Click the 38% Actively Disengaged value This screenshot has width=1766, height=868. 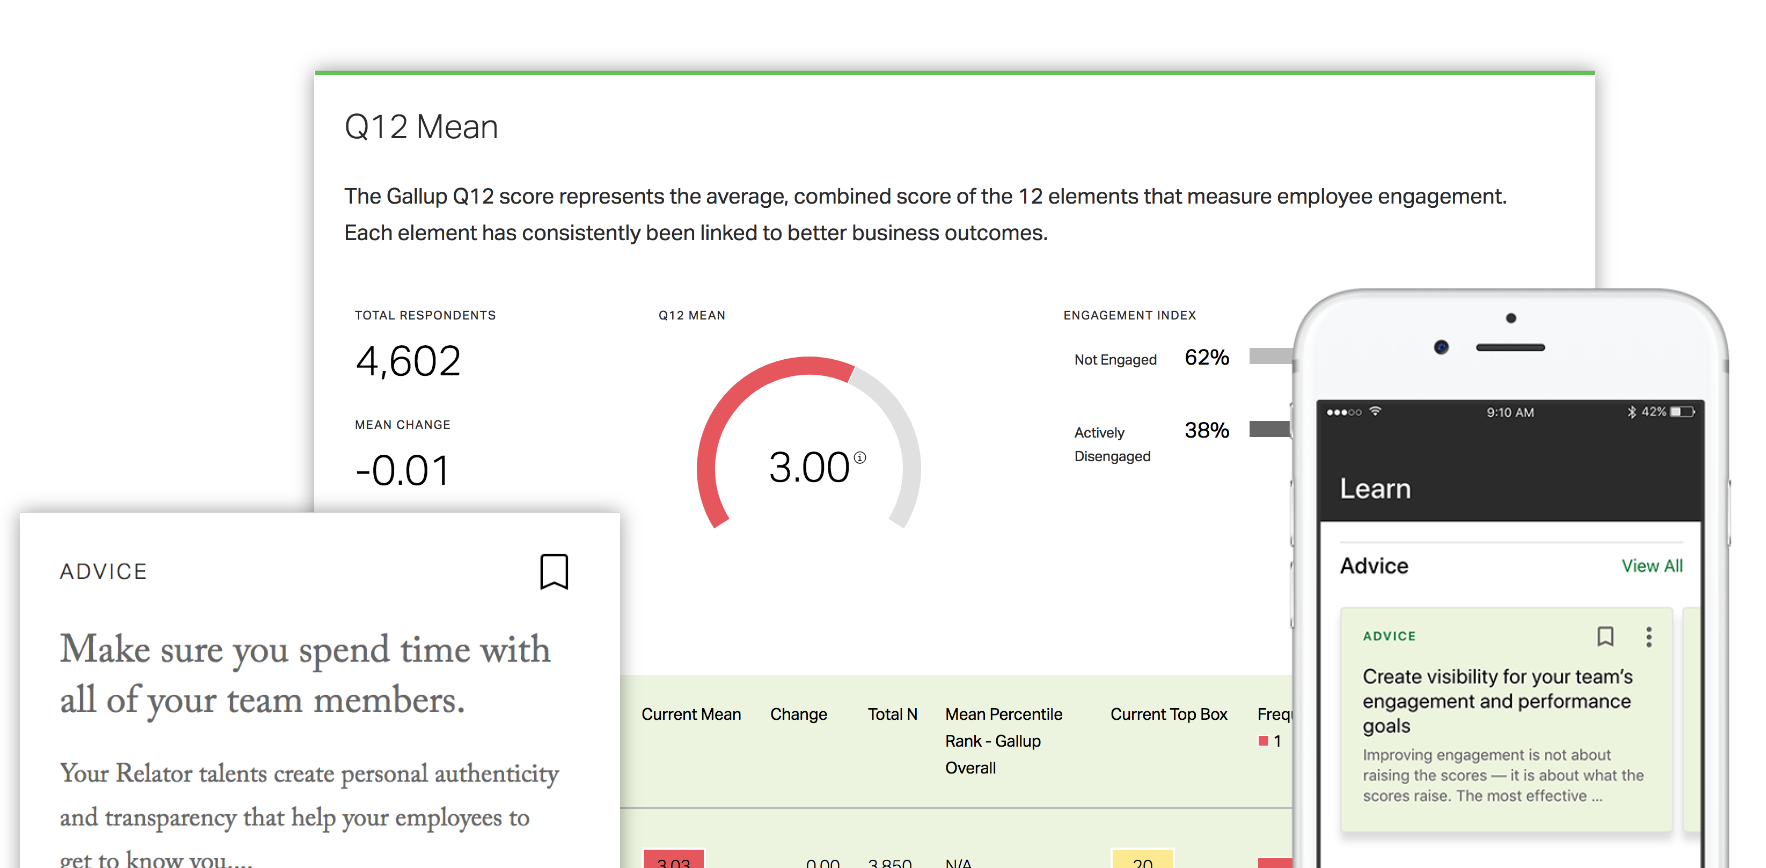tap(1206, 431)
